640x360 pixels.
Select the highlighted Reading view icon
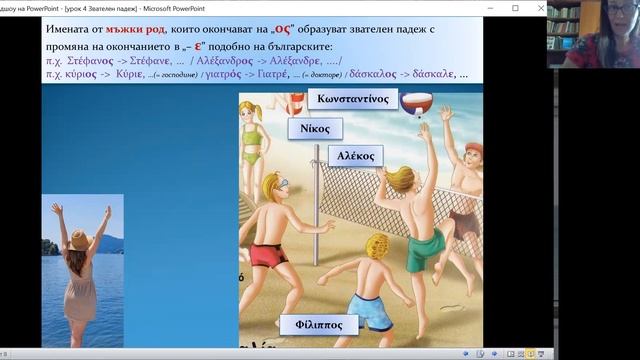point(531,354)
